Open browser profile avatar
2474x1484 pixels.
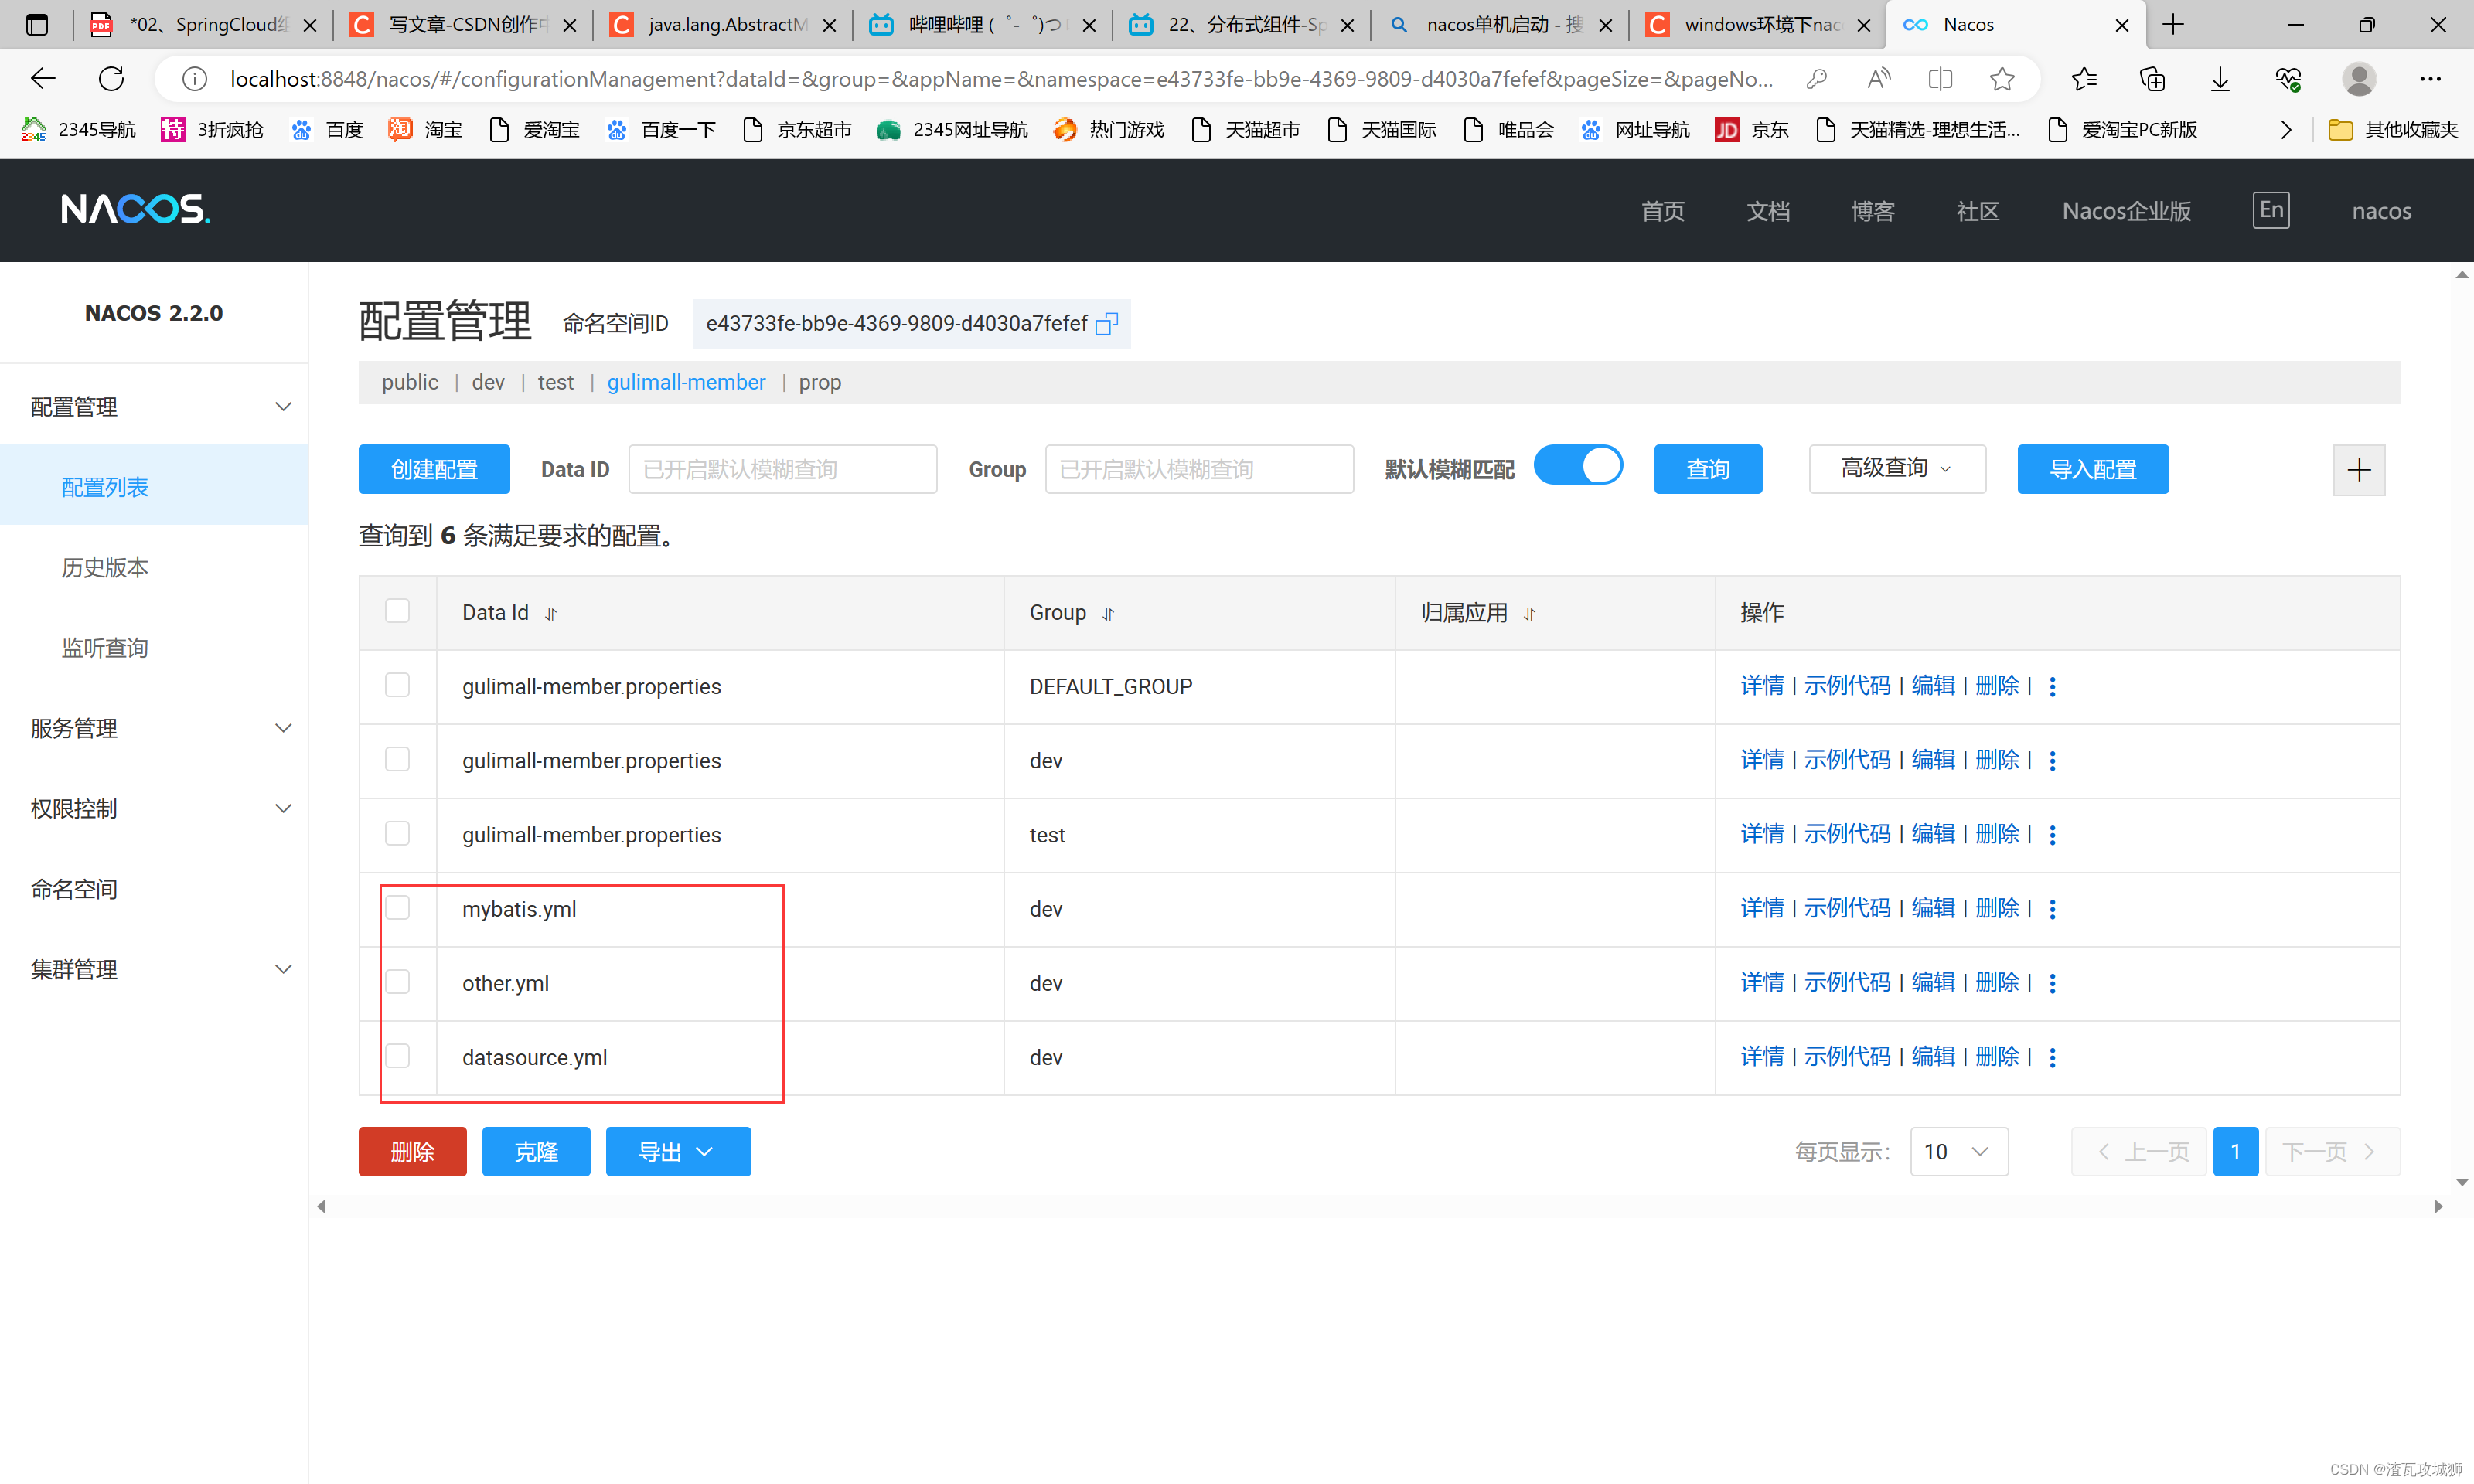2358,78
